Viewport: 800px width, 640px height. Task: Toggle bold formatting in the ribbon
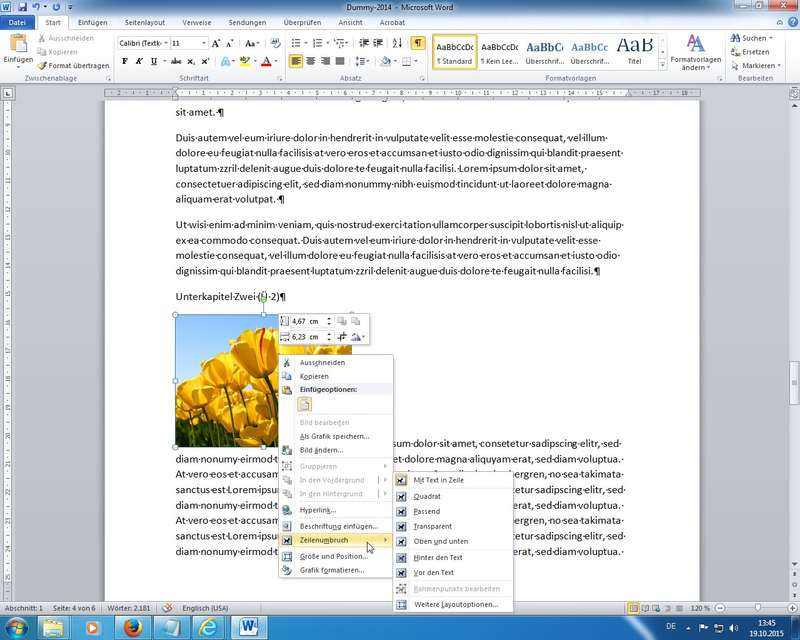[x=125, y=61]
